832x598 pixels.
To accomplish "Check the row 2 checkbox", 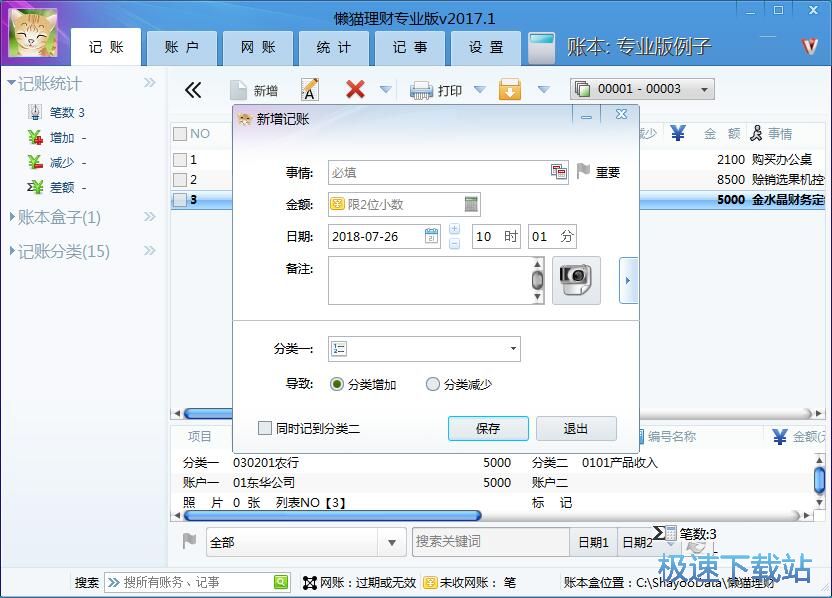I will tap(180, 179).
